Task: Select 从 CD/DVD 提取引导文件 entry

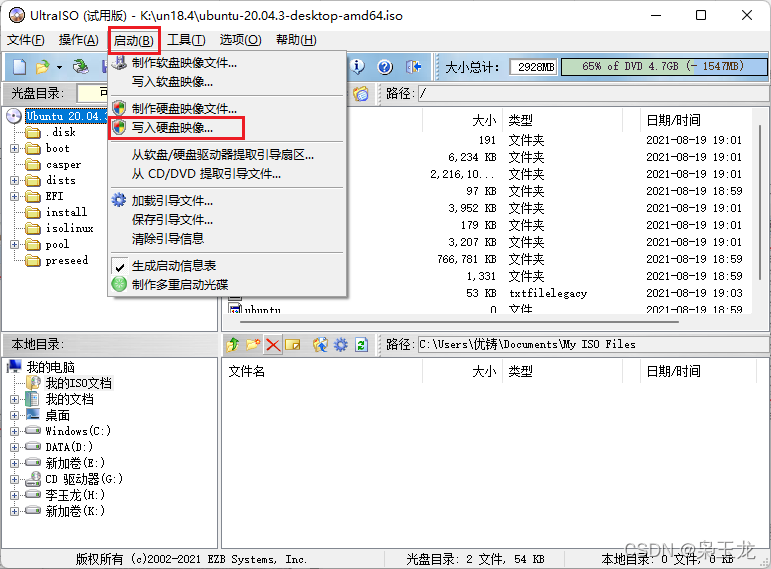Action: point(206,174)
